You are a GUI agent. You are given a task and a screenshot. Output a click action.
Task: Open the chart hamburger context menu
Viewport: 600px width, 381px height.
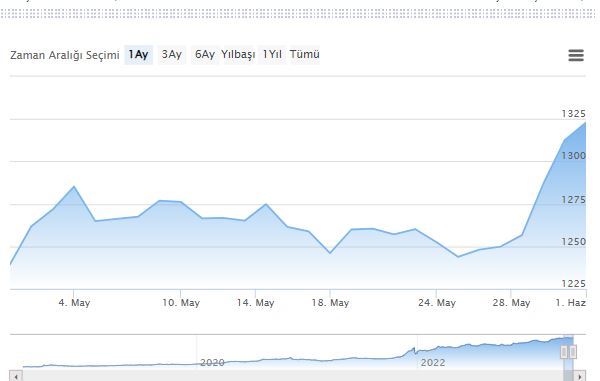576,55
